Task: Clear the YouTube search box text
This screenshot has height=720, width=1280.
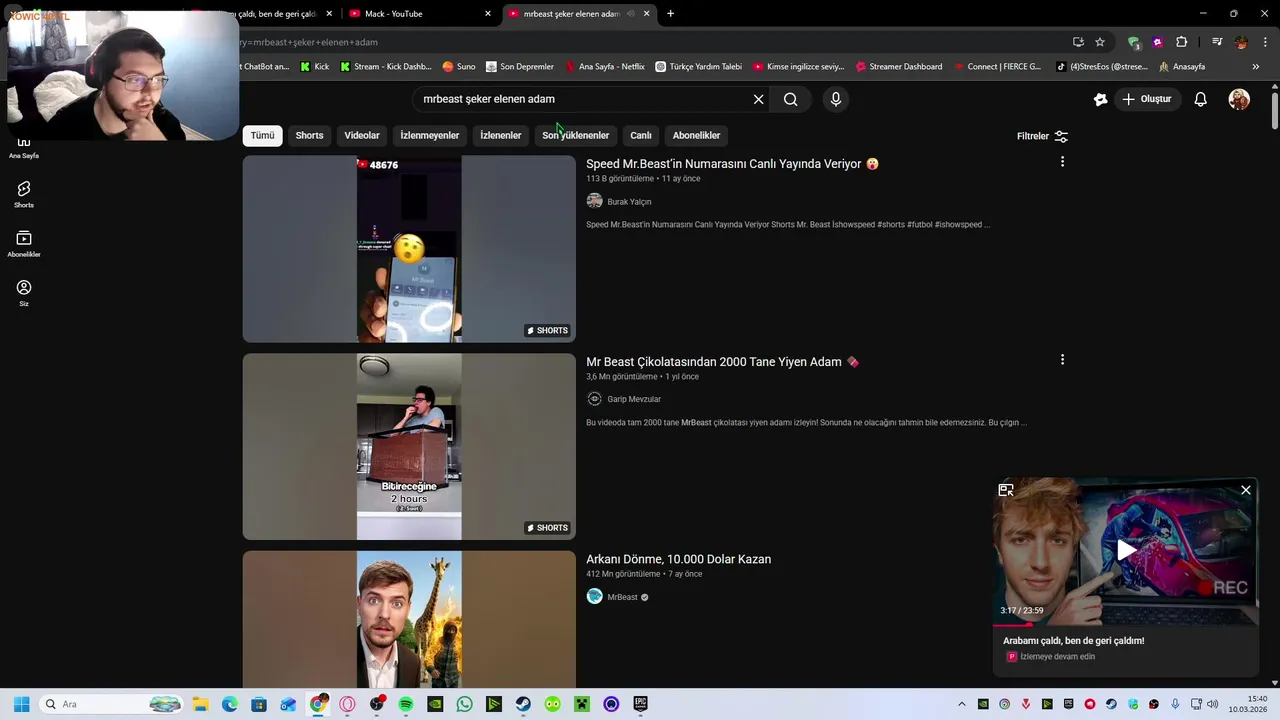Action: pyautogui.click(x=758, y=99)
